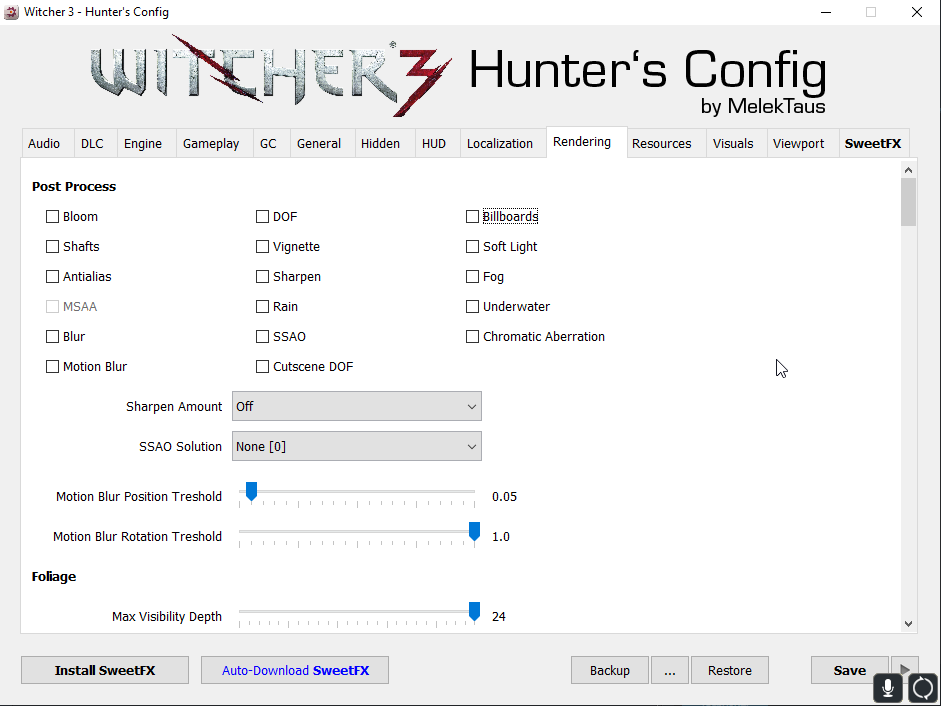This screenshot has height=706, width=941.
Task: Click the Post Process section heading
Action: (74, 187)
